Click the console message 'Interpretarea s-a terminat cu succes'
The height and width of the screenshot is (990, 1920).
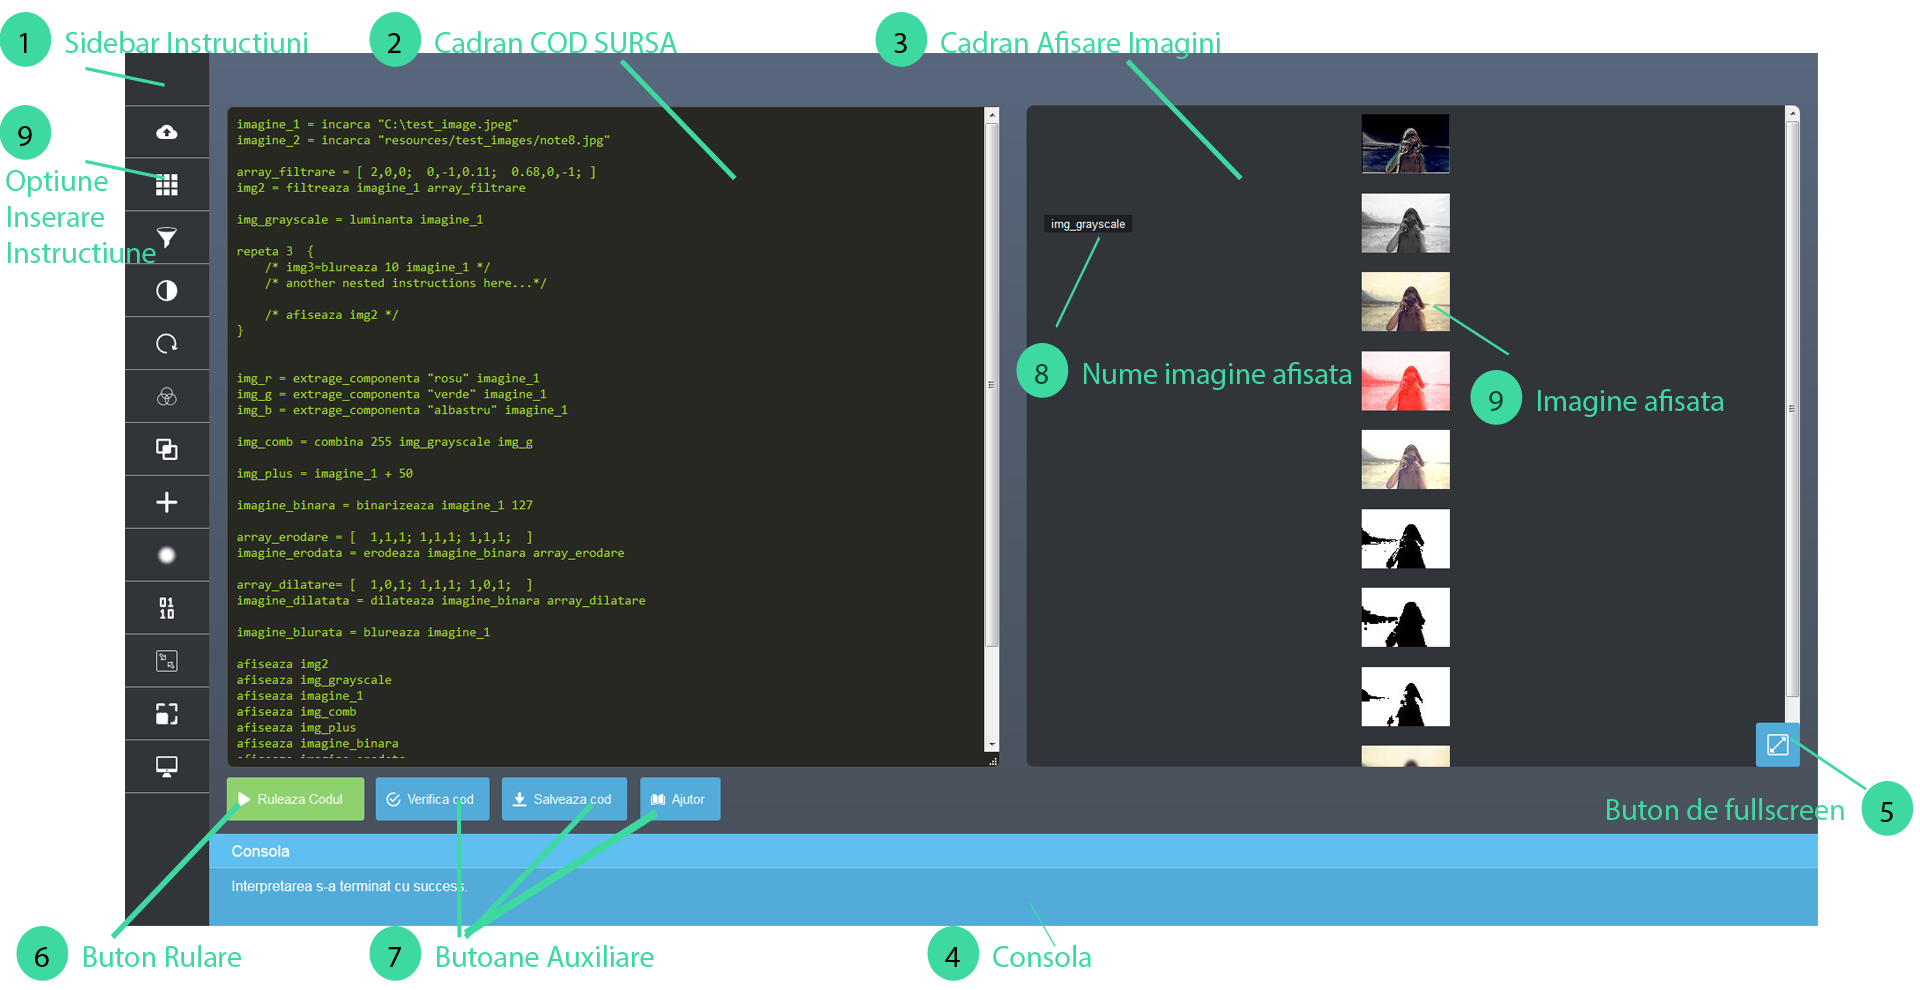tap(349, 886)
